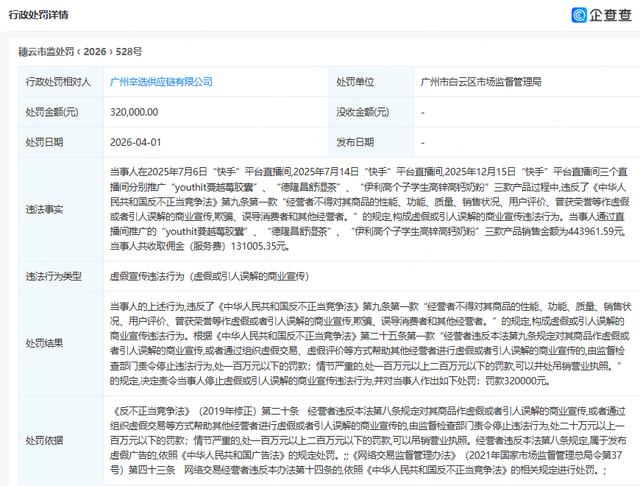640x486 pixels.
Task: Click the penalty date 2026-04-01
Action: tap(136, 142)
